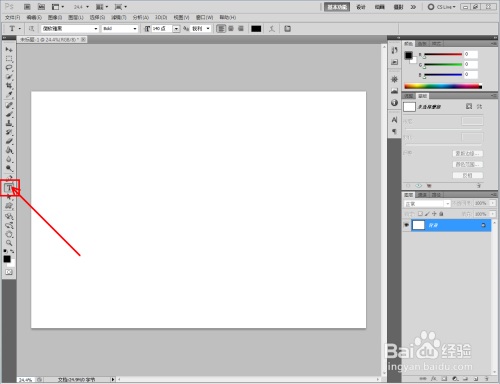This screenshot has width=500, height=384.
Task: Open the Character panel icon
Action: (394, 120)
